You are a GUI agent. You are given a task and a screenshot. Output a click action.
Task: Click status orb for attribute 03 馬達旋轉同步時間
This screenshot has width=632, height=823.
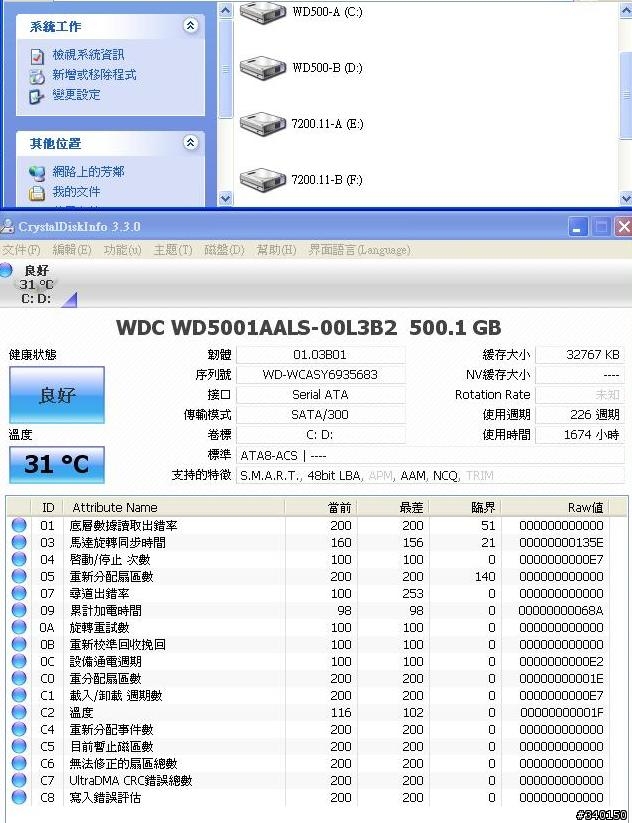tap(19, 542)
